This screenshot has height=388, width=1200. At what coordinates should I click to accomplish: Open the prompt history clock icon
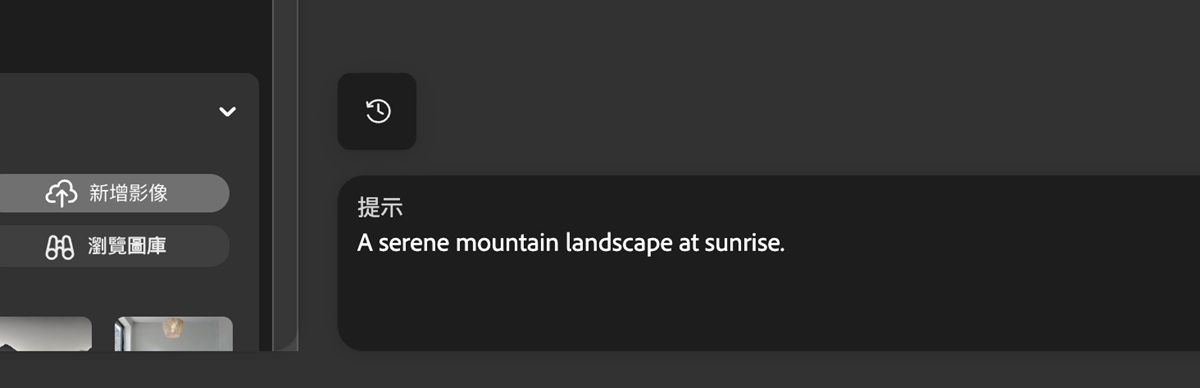[x=377, y=111]
